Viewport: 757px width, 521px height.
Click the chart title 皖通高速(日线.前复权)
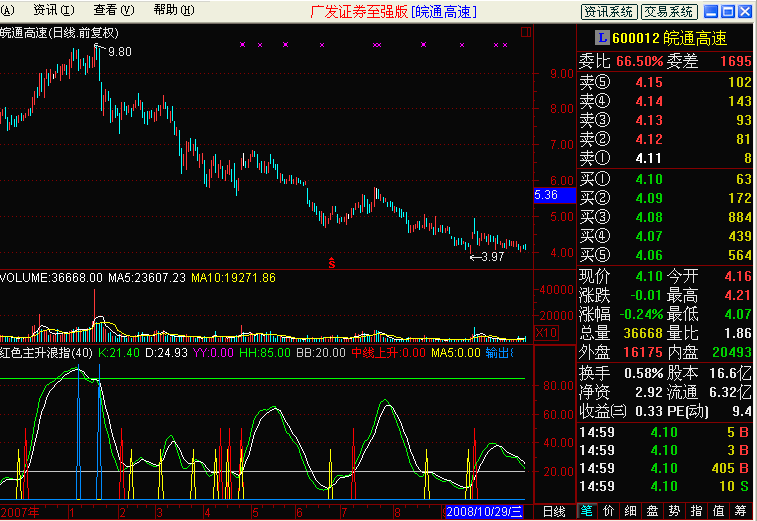59,33
